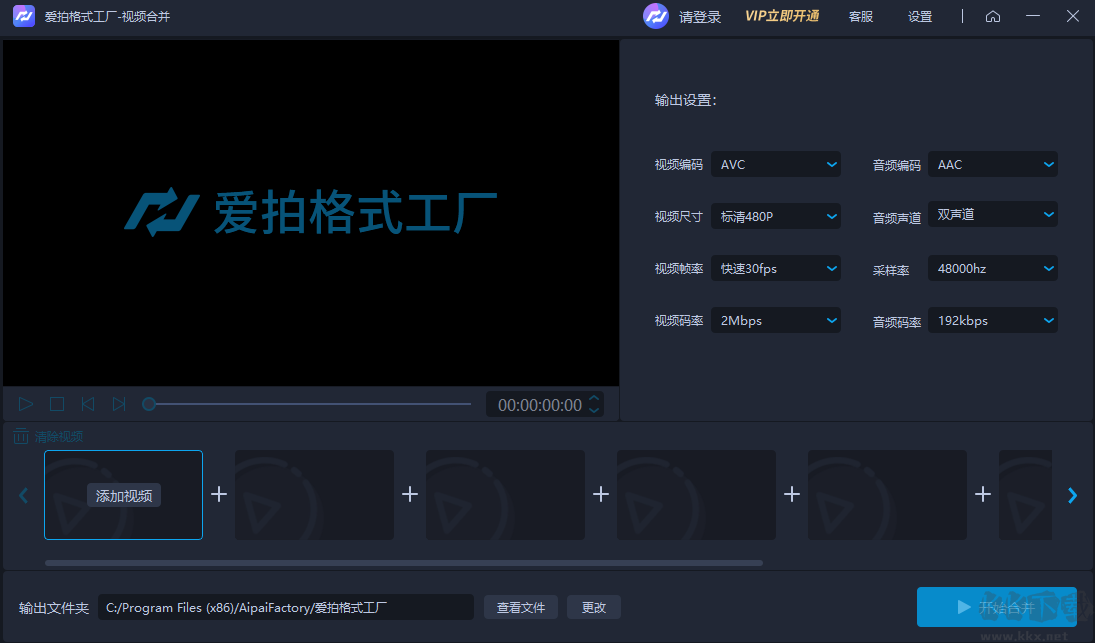Click the previous-frame skip icon
The width and height of the screenshot is (1095, 643).
tap(88, 403)
